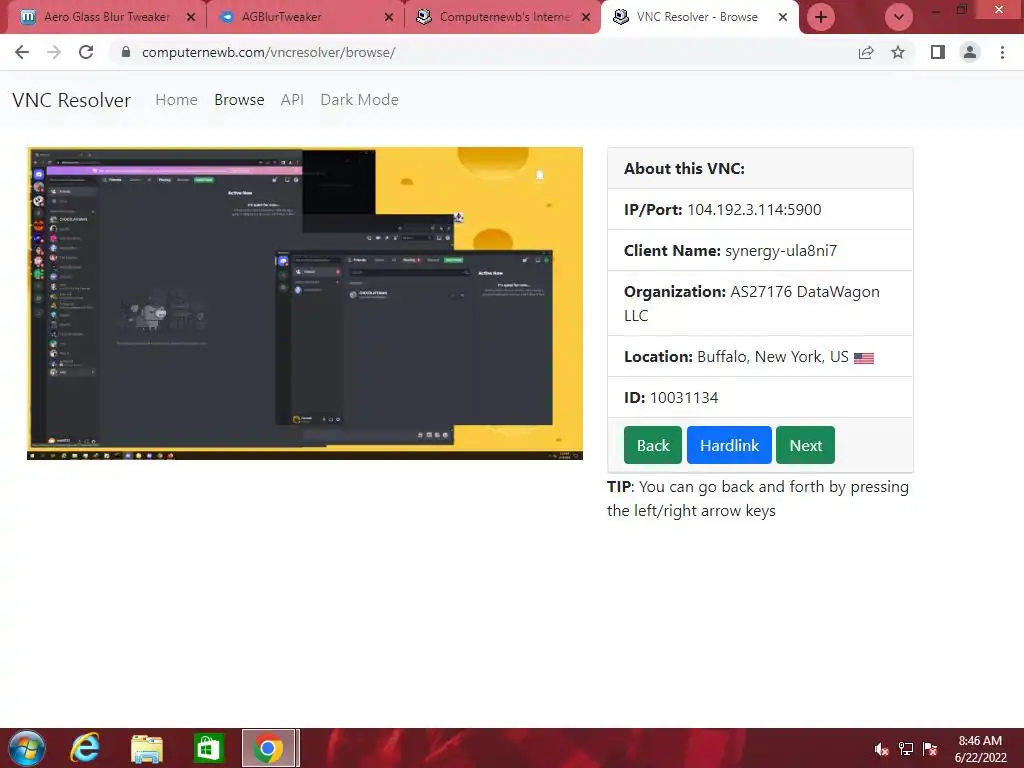Open File Explorer from taskbar
Viewport: 1024px width, 768px height.
[146, 748]
